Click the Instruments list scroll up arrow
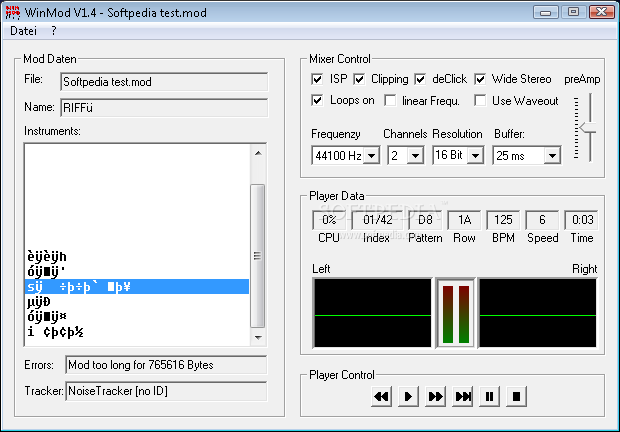 [258, 153]
